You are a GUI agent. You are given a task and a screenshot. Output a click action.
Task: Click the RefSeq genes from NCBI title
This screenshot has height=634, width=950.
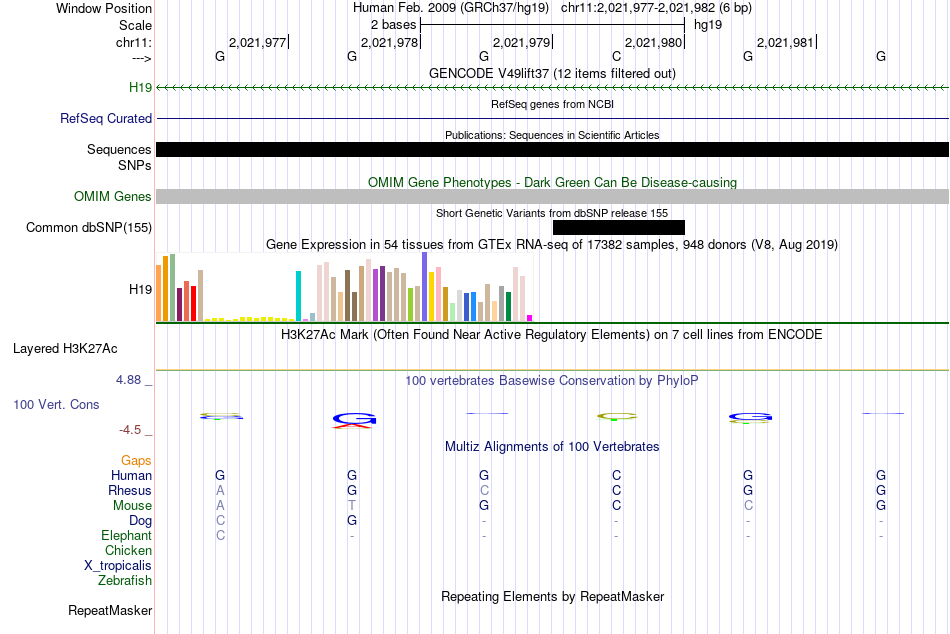(x=552, y=104)
